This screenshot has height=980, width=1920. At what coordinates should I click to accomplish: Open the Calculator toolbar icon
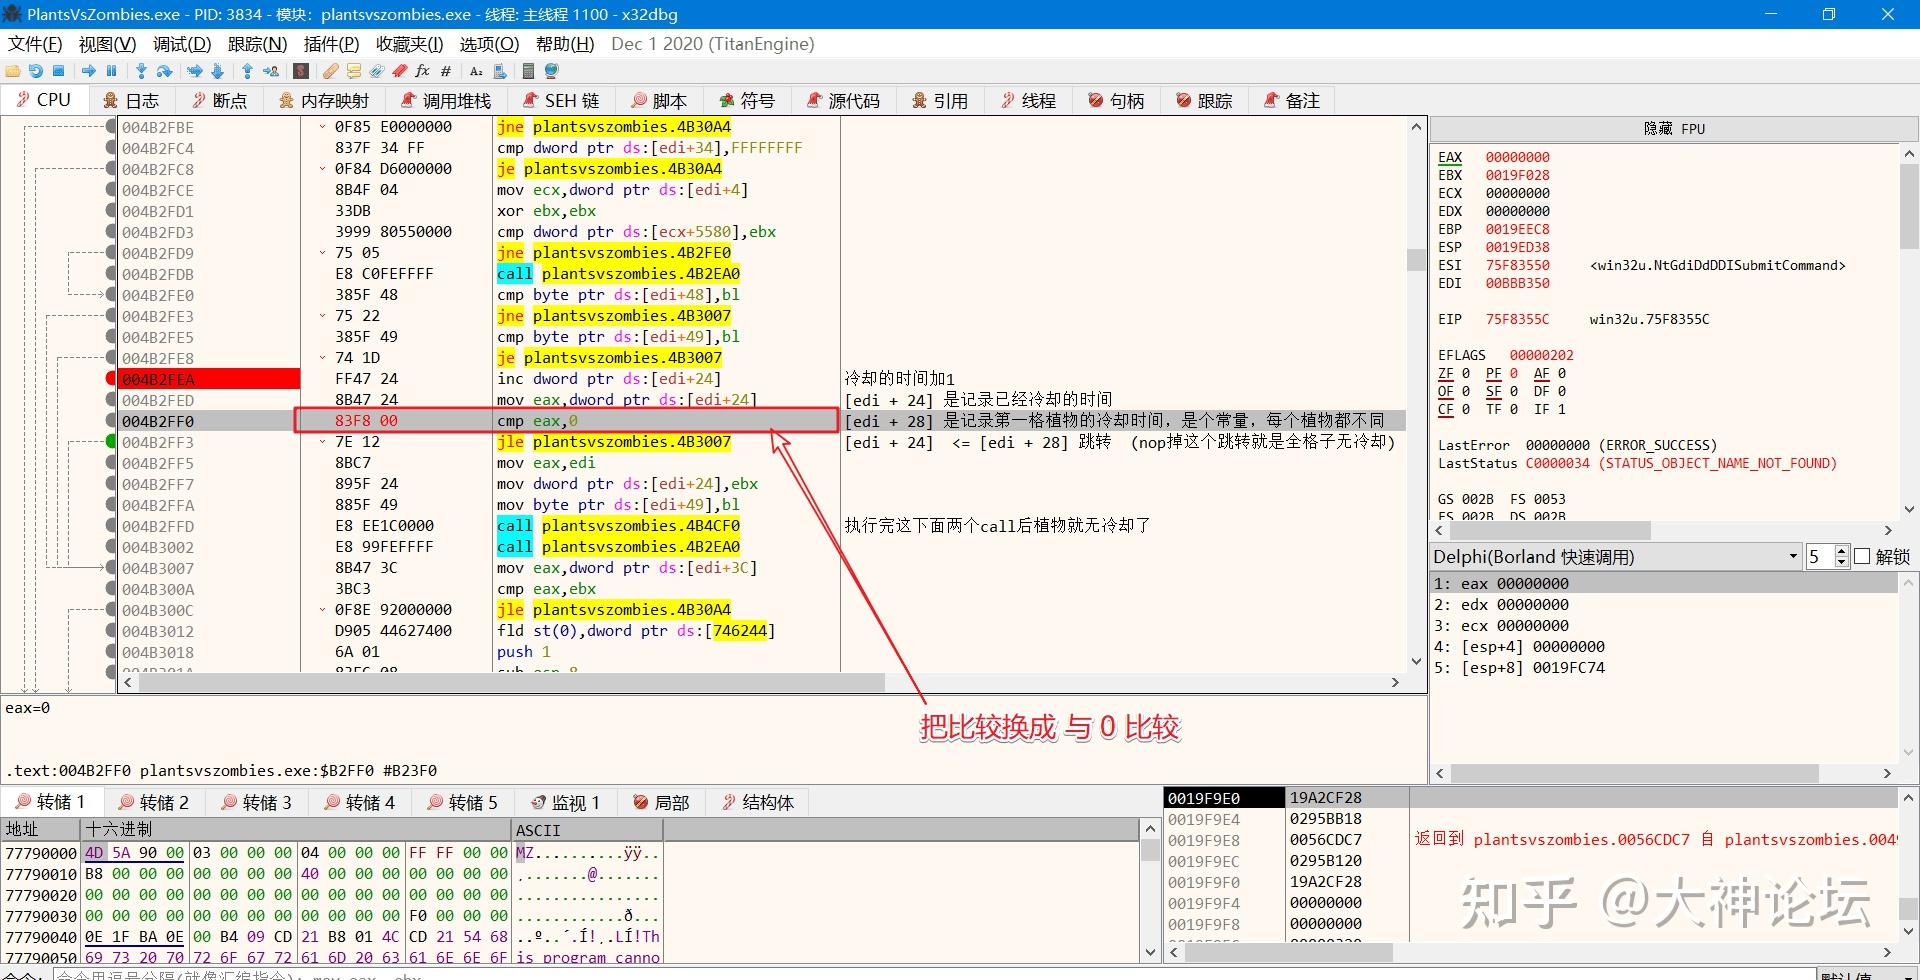pos(528,71)
